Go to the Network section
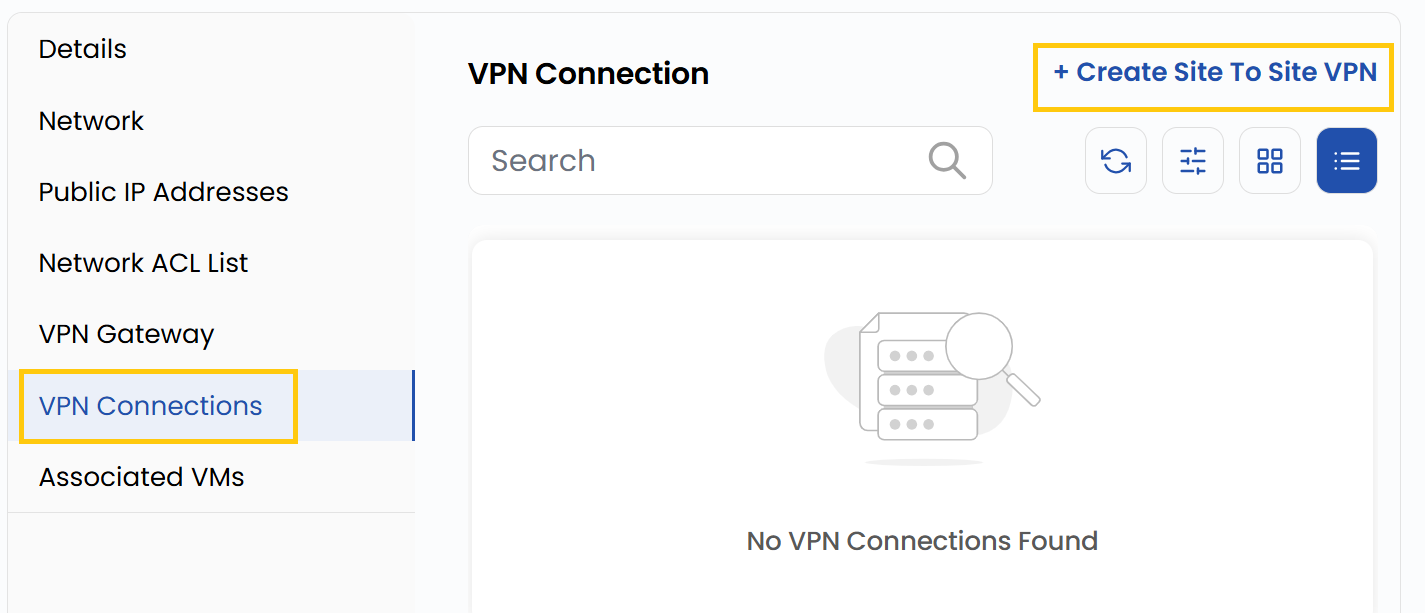Image resolution: width=1425 pixels, height=613 pixels. pyautogui.click(x=91, y=121)
